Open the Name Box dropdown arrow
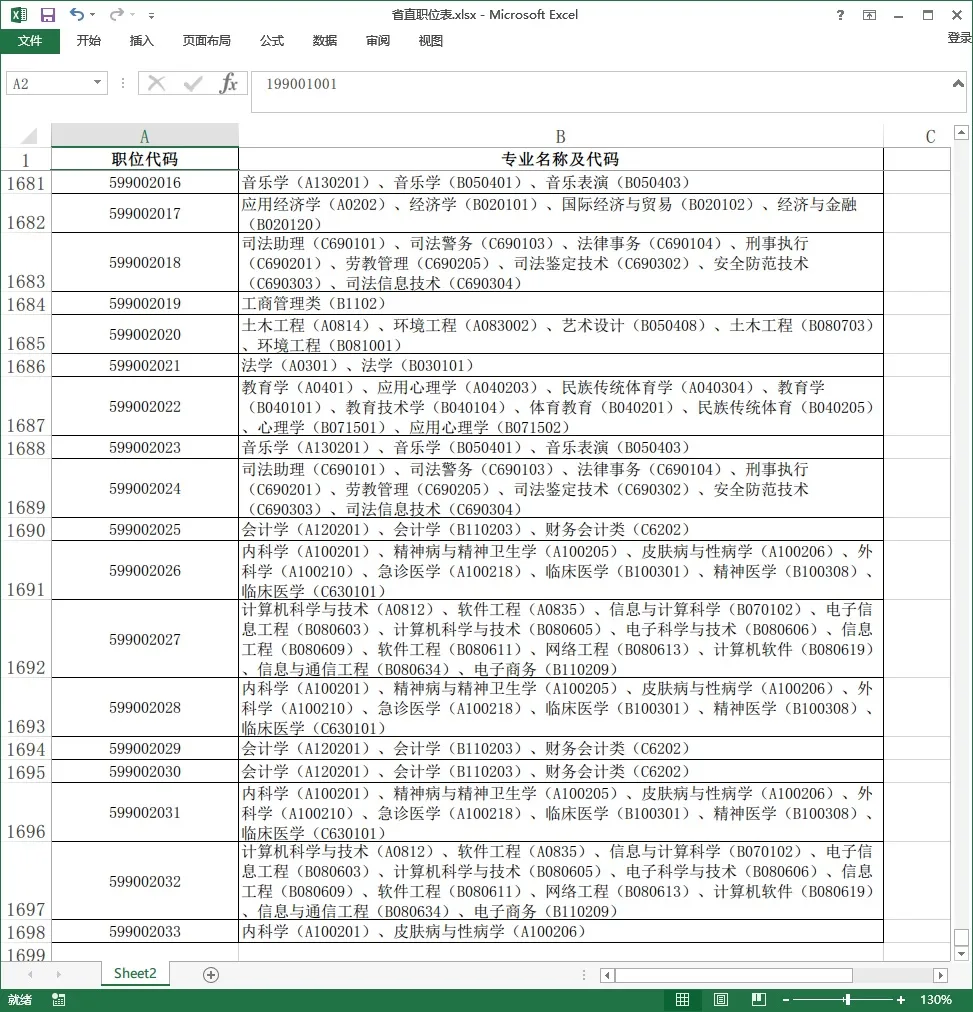 click(97, 84)
